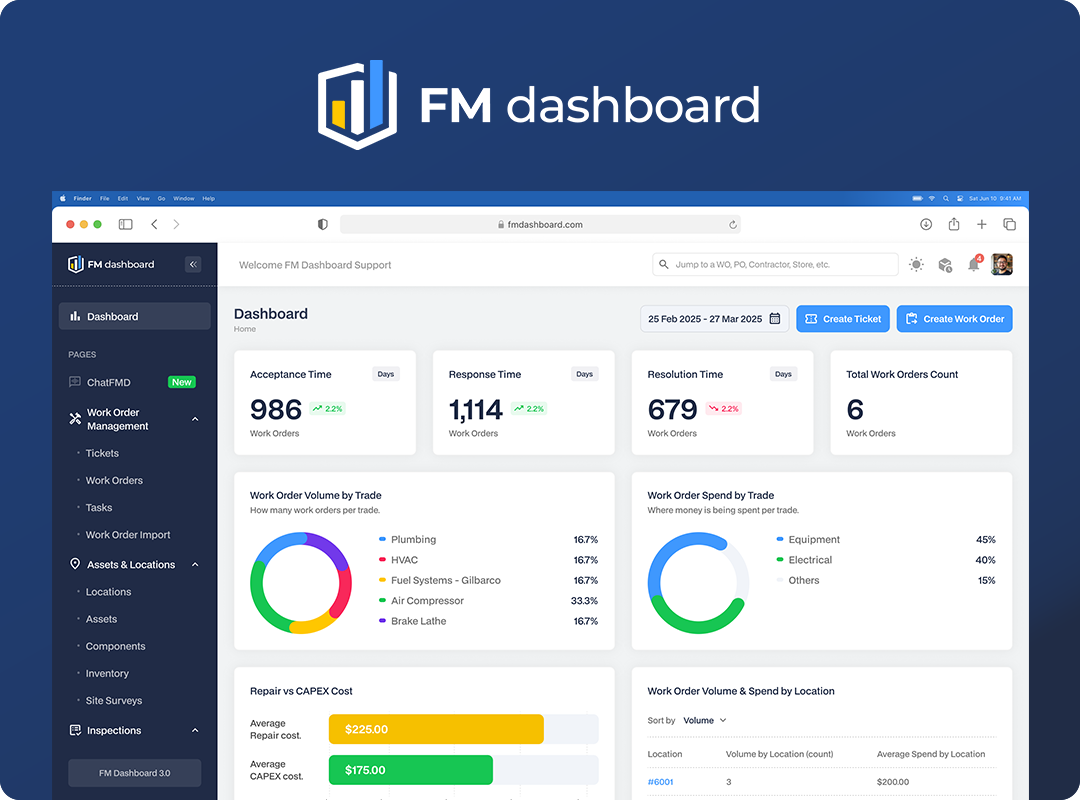The width and height of the screenshot is (1080, 800).
Task: Click the Work Order Volume by Trade donut chart
Action: [x=301, y=583]
